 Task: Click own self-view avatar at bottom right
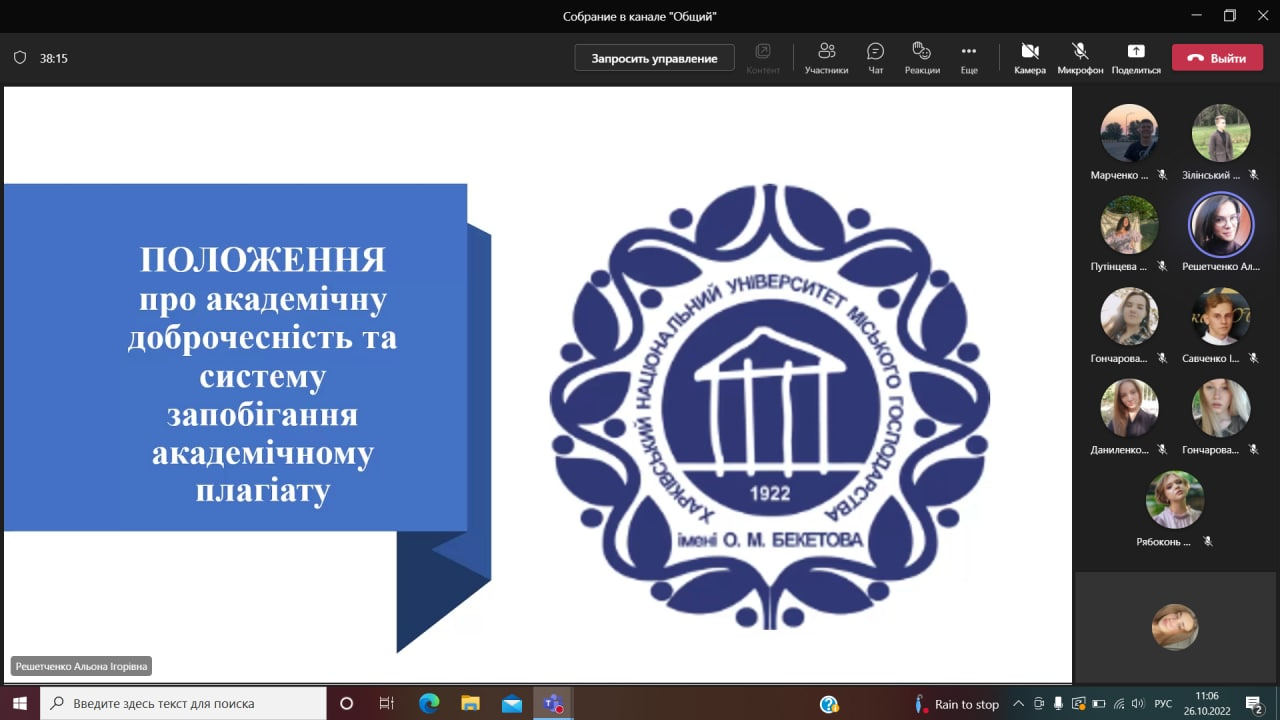(x=1175, y=627)
